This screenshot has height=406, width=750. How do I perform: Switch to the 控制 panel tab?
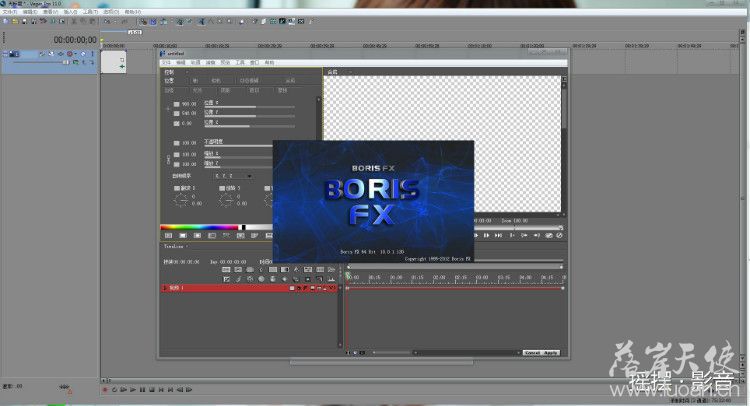click(x=169, y=72)
